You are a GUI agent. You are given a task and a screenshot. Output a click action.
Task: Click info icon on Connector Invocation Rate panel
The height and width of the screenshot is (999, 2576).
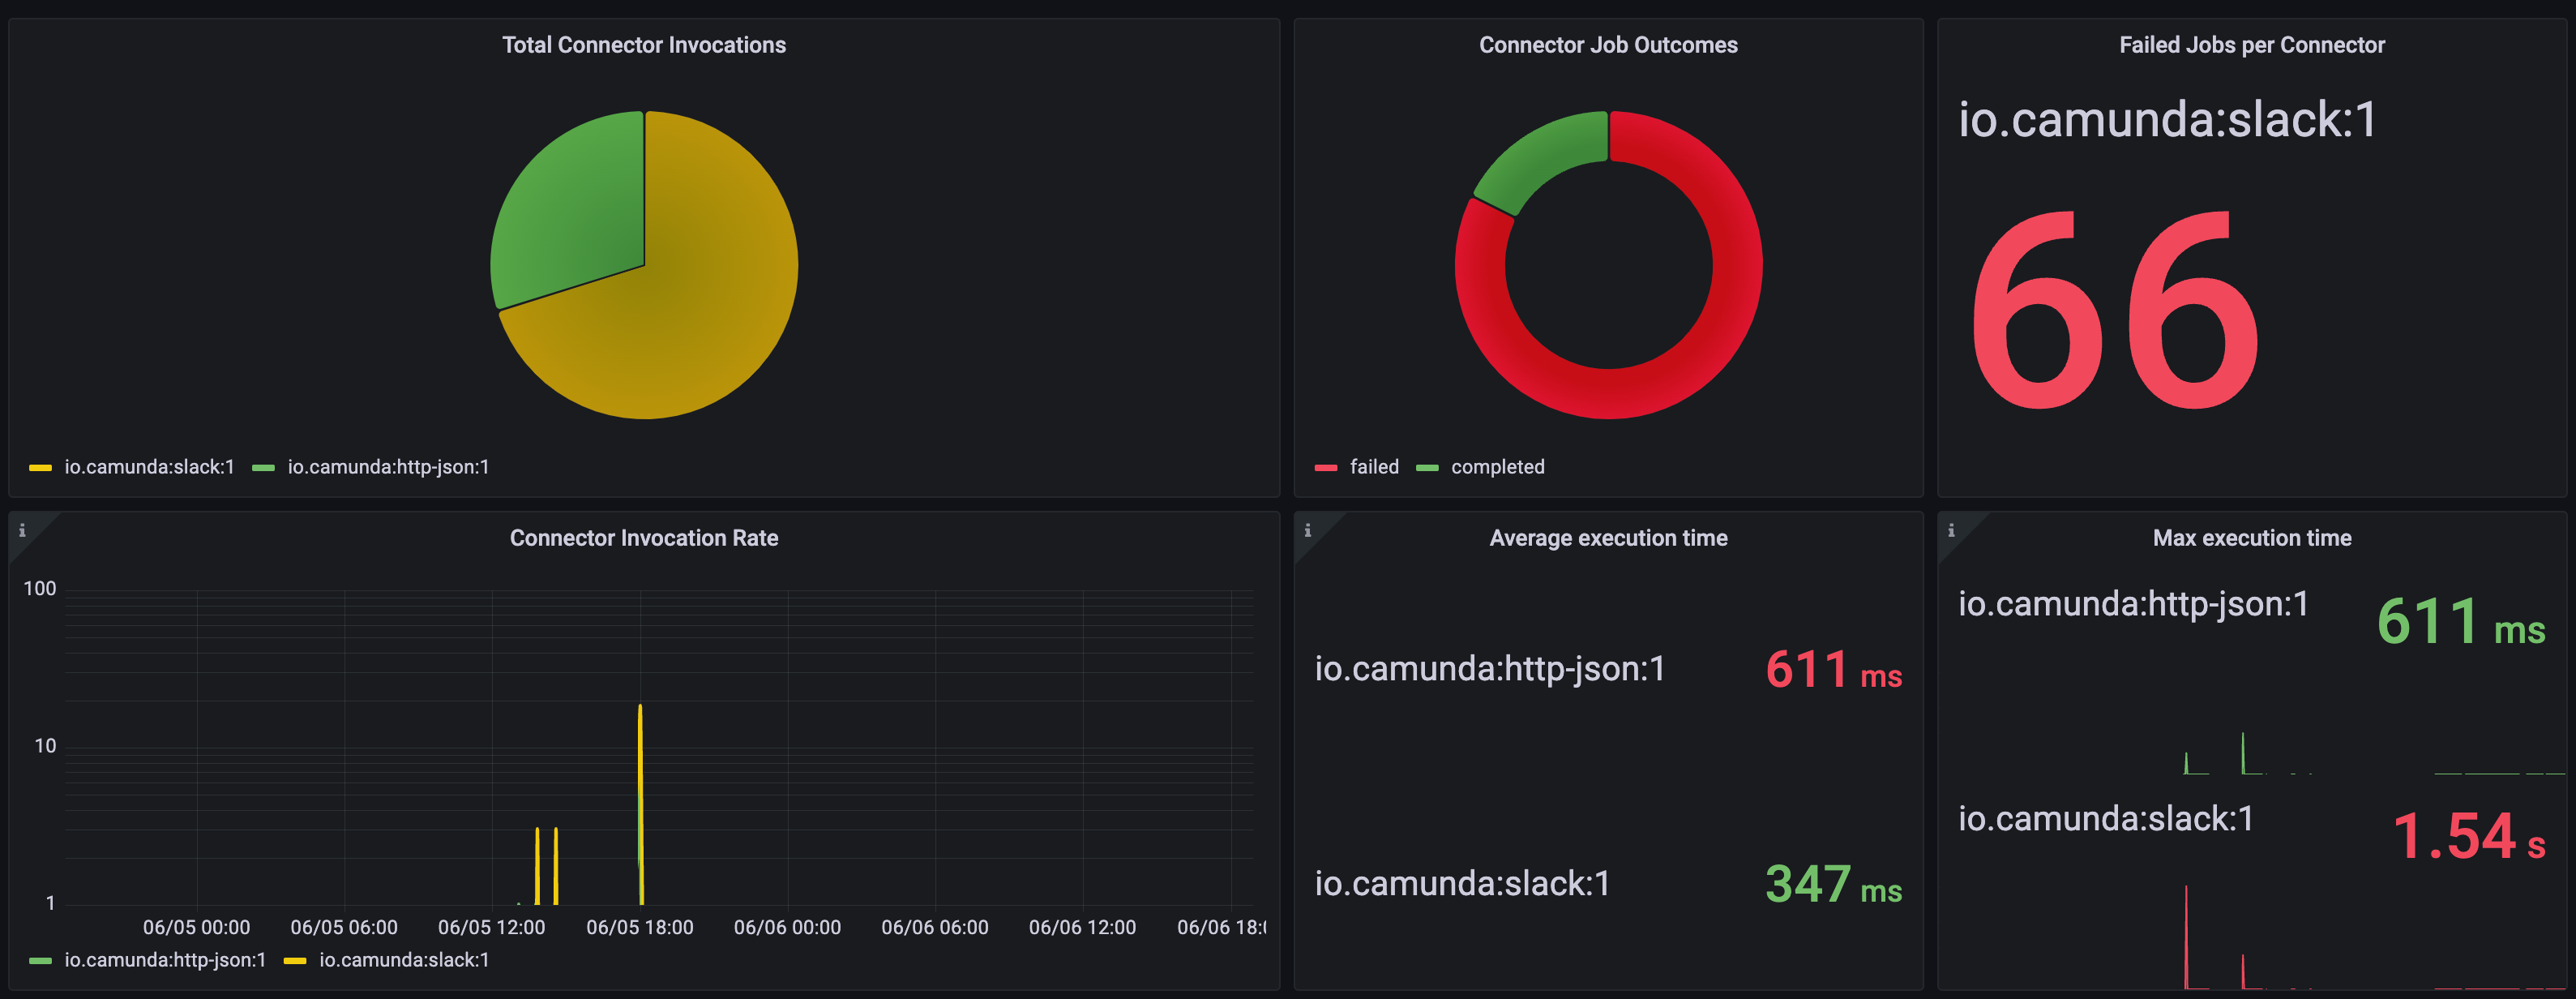click(x=22, y=531)
